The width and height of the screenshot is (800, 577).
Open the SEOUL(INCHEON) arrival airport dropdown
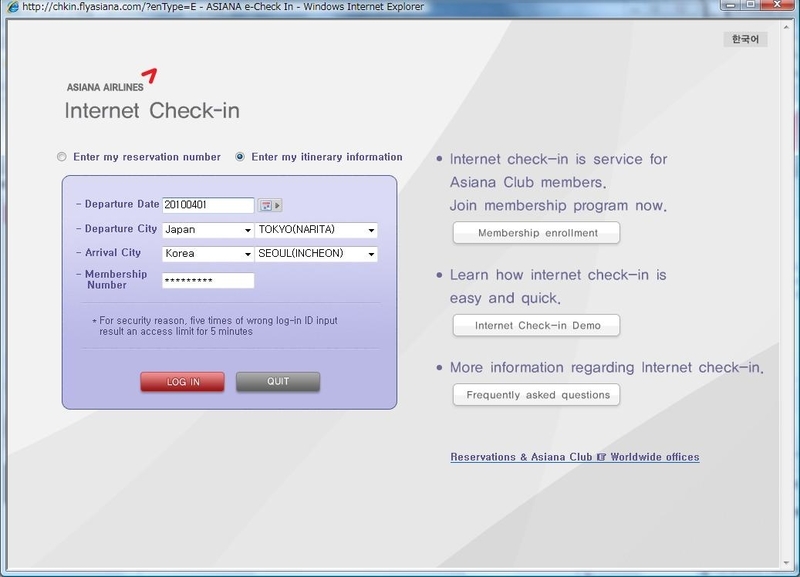[316, 254]
